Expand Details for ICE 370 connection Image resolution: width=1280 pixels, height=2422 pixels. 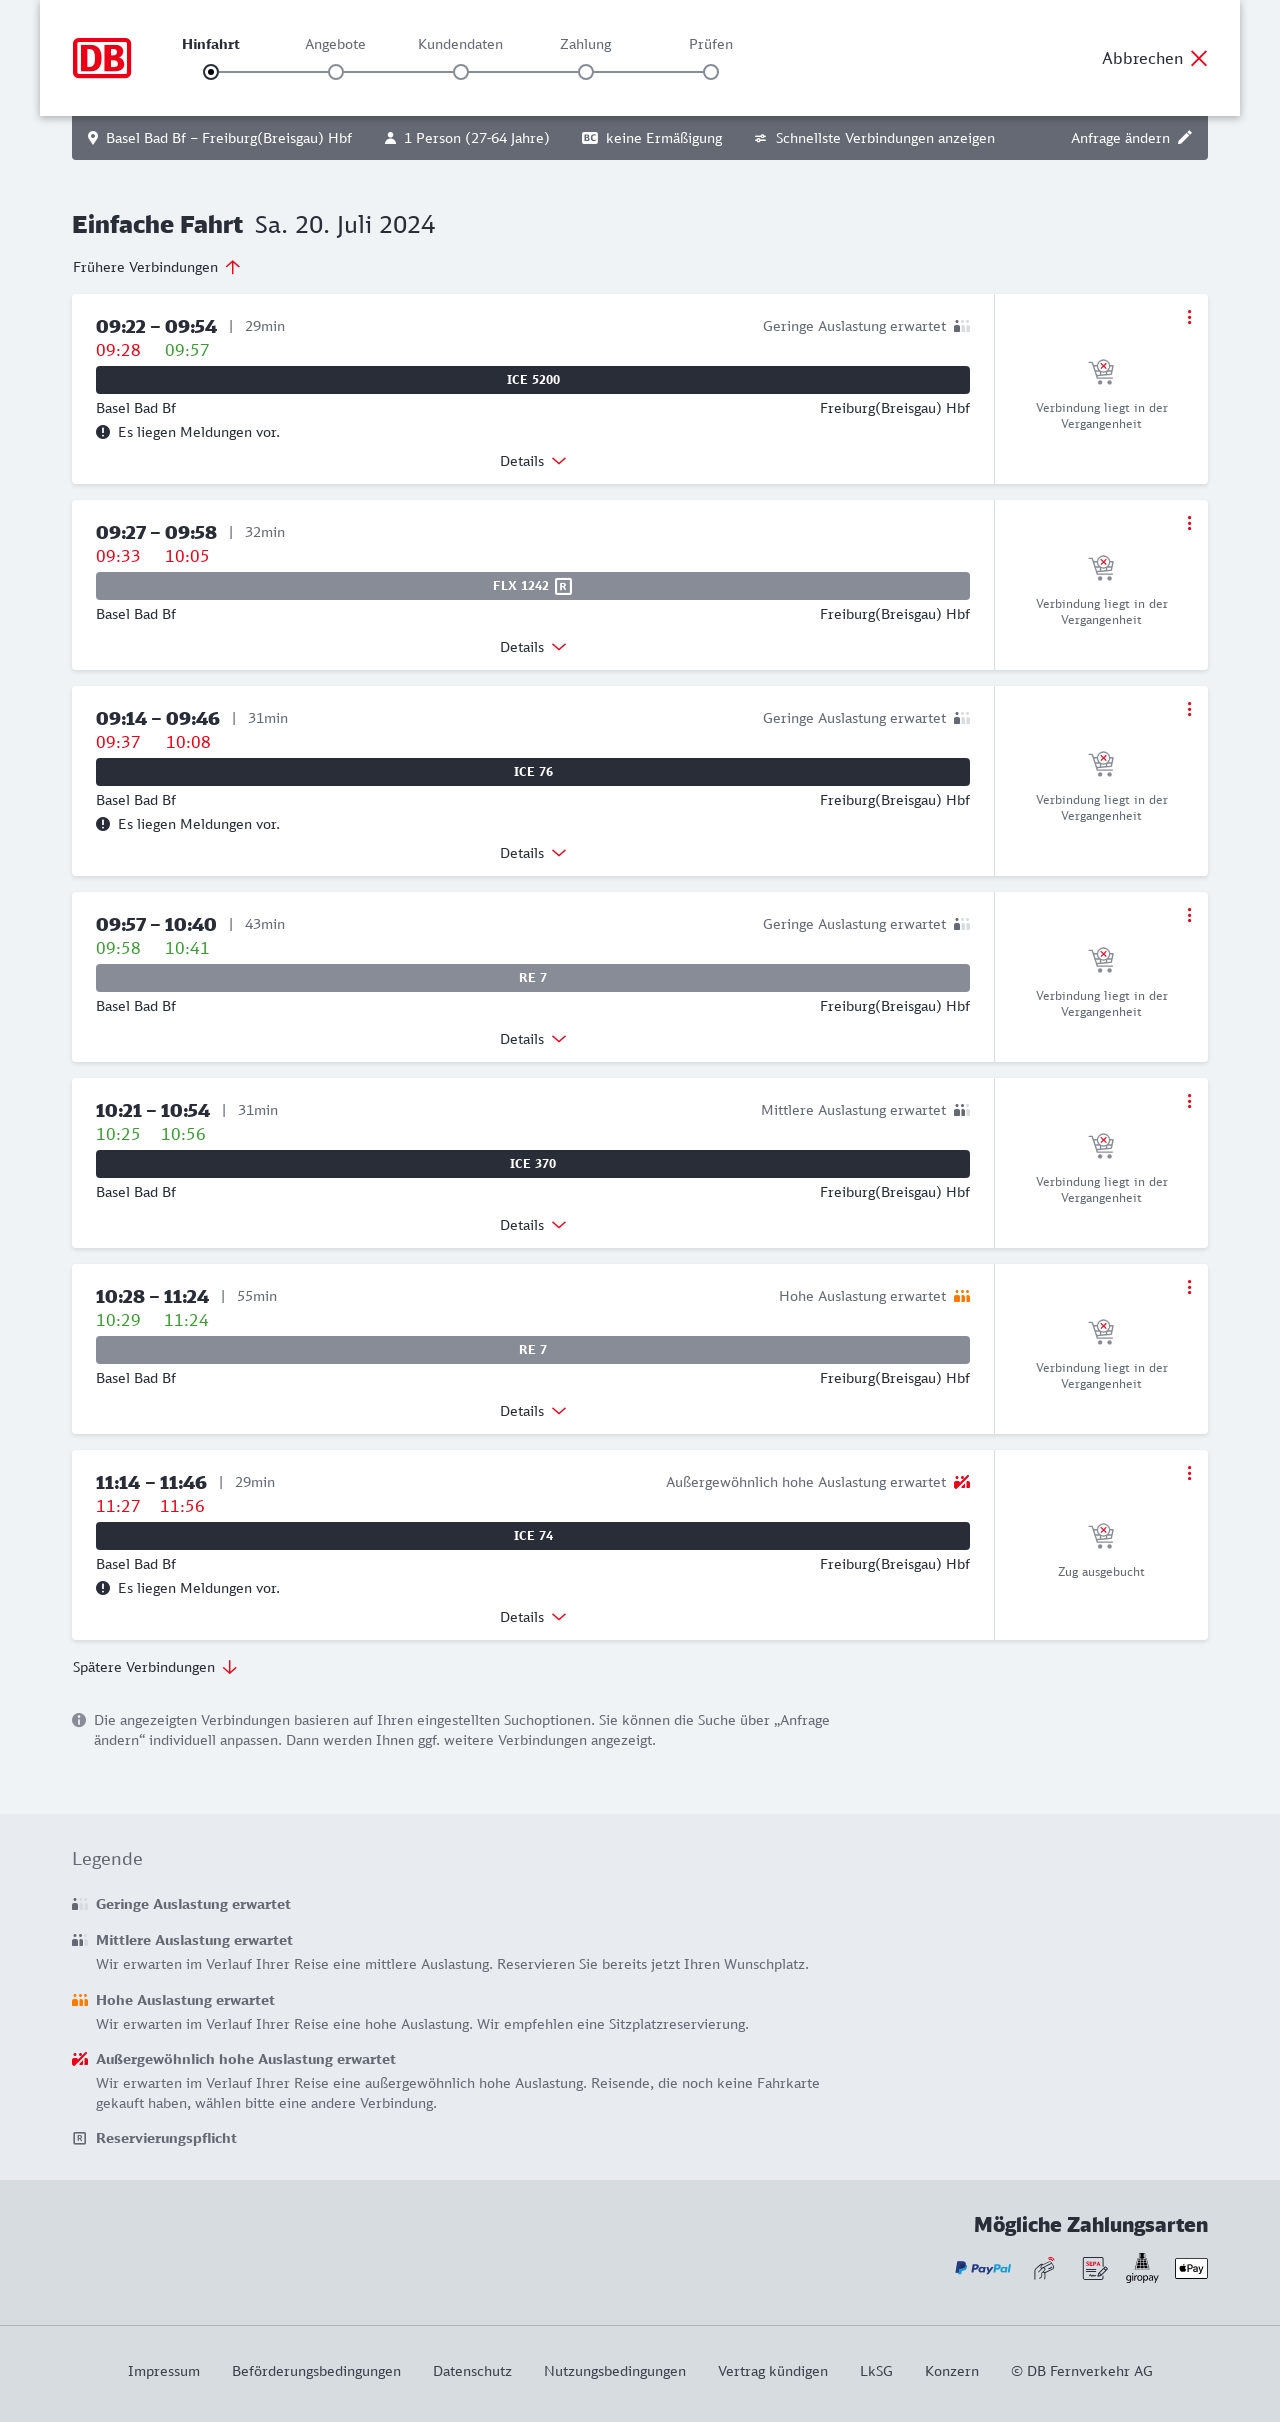[533, 1225]
